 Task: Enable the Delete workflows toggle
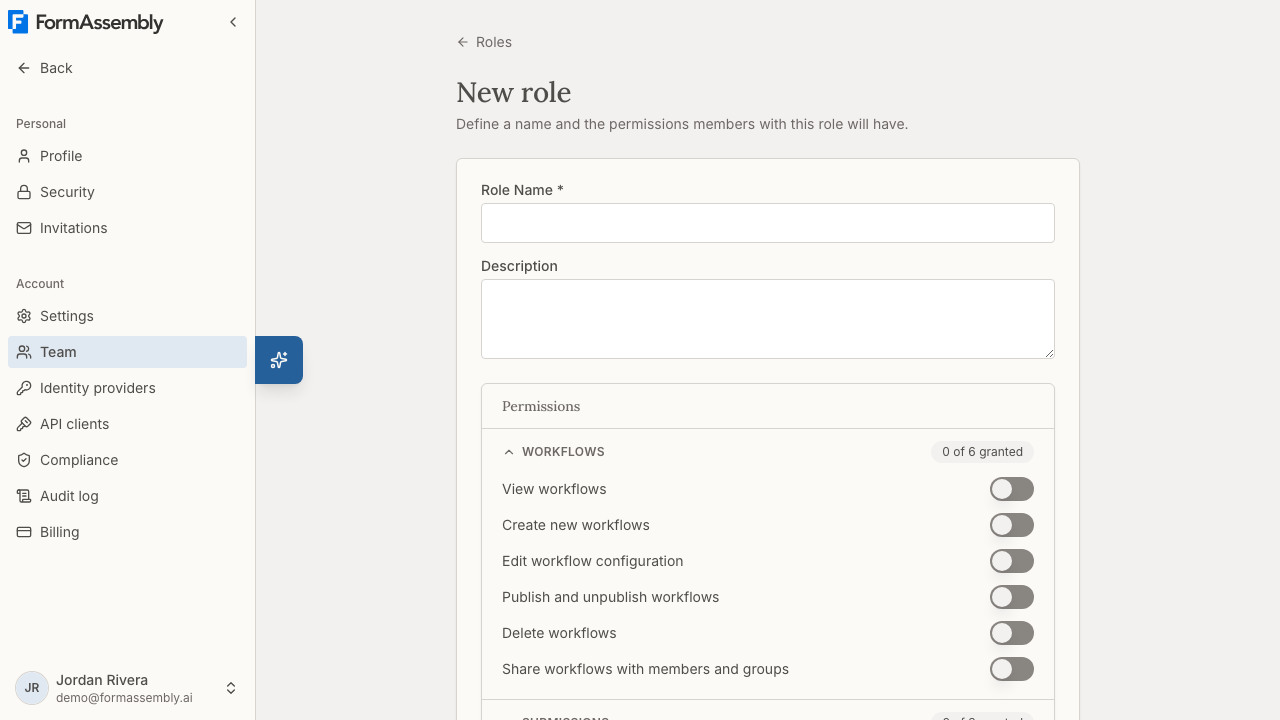[1012, 633]
